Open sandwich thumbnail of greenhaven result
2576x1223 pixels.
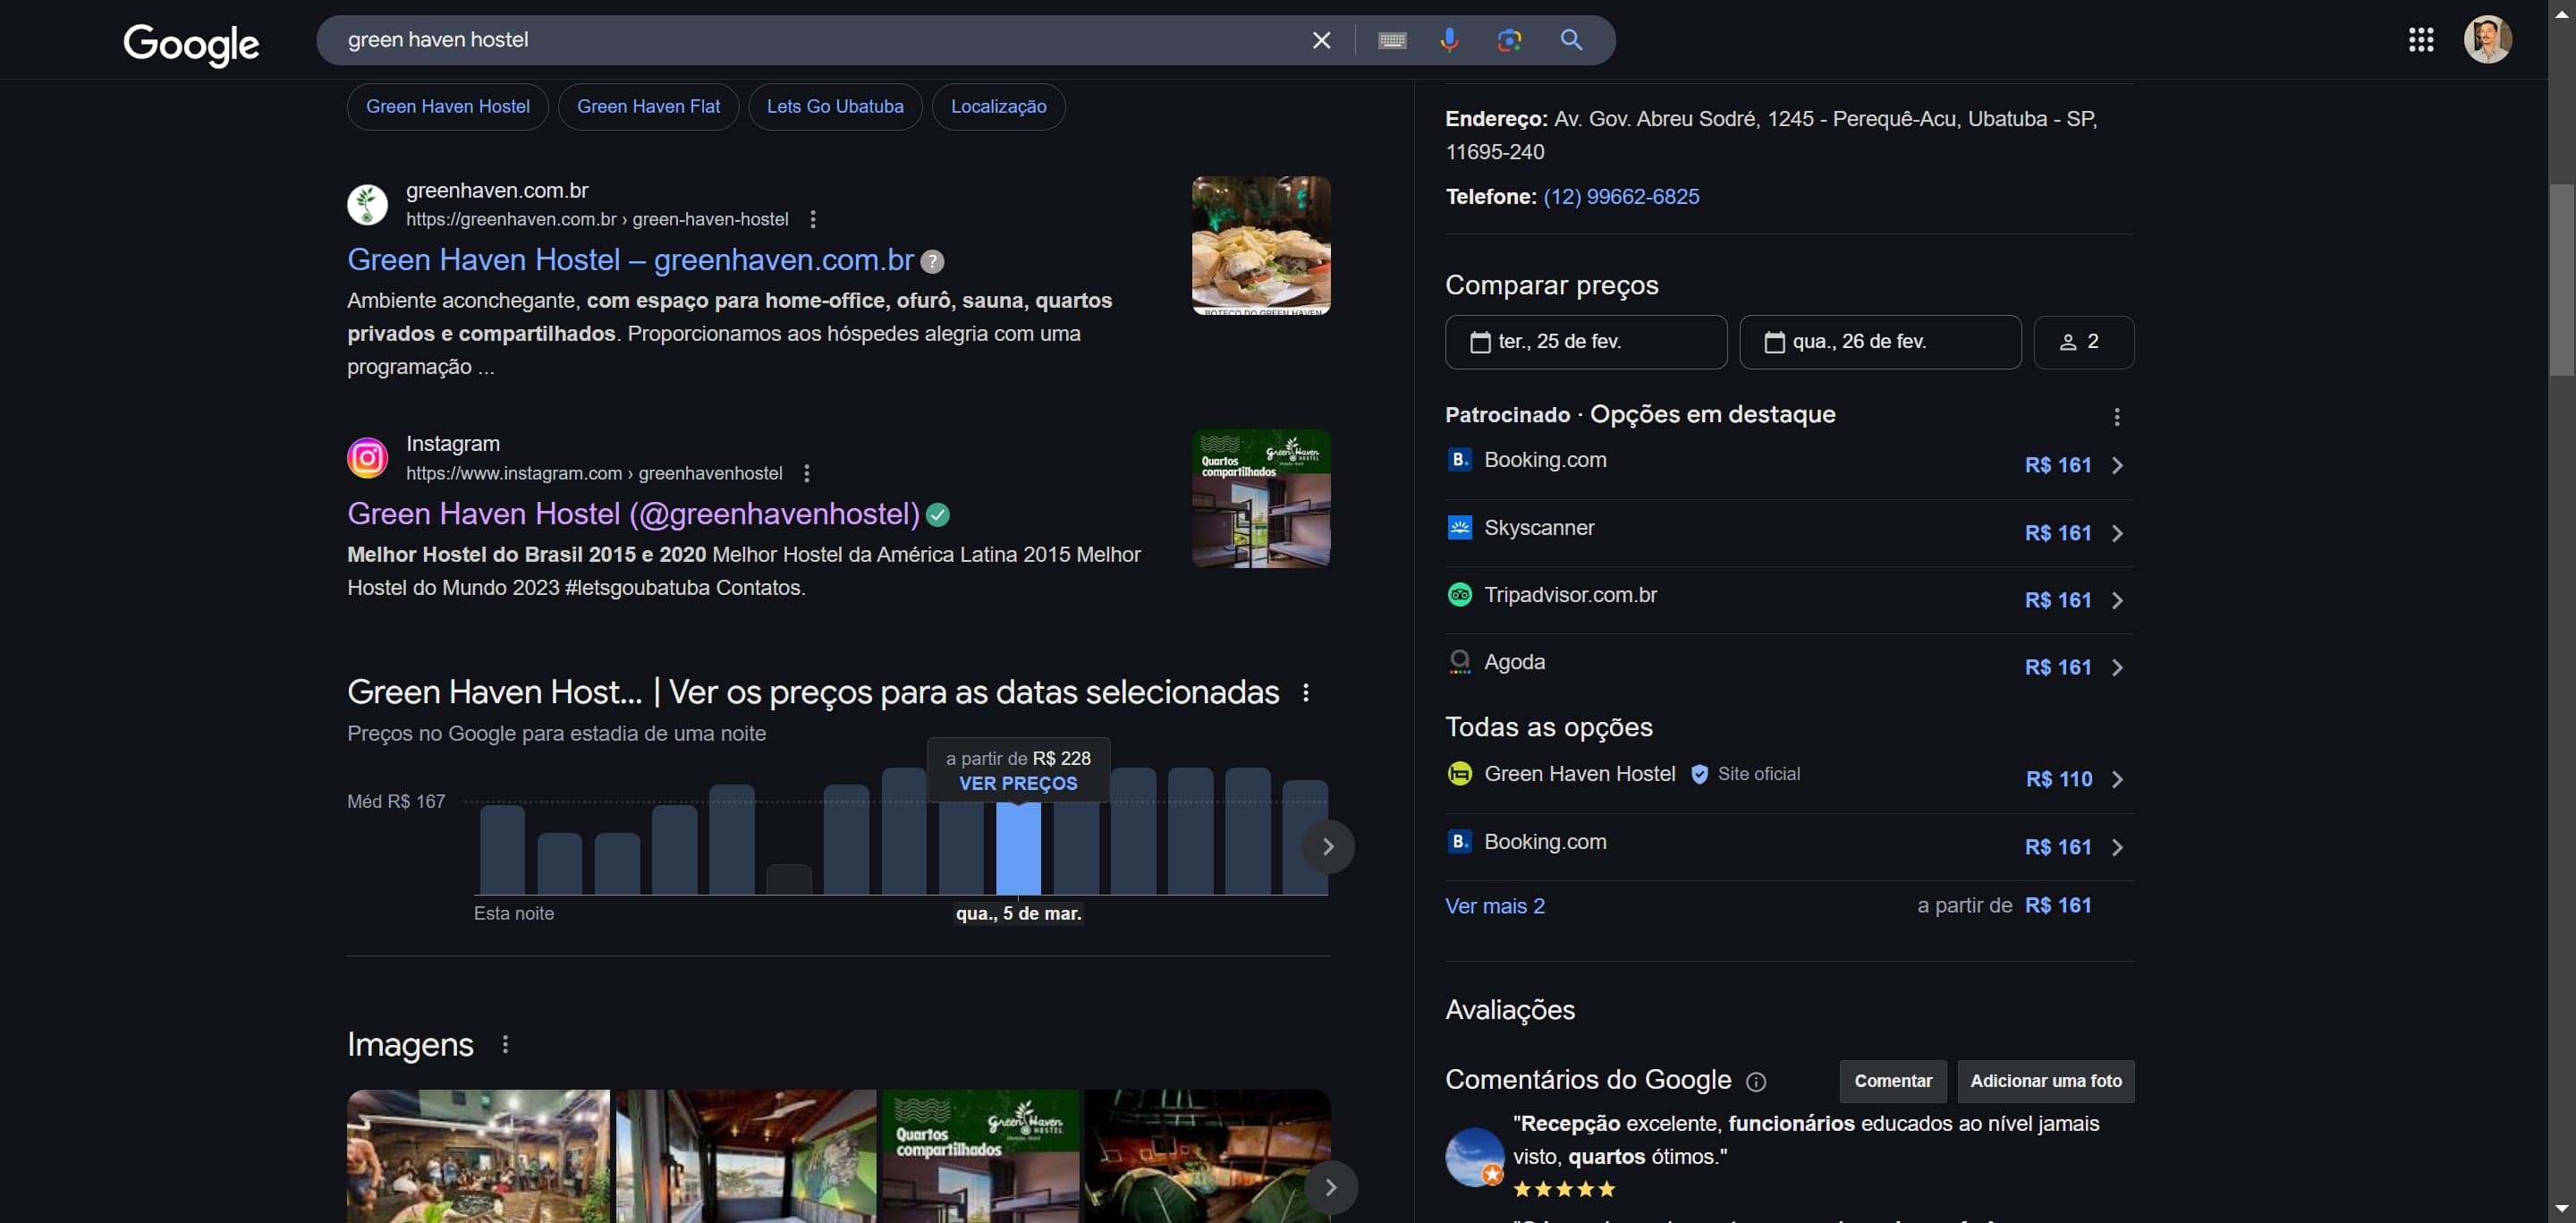1261,246
